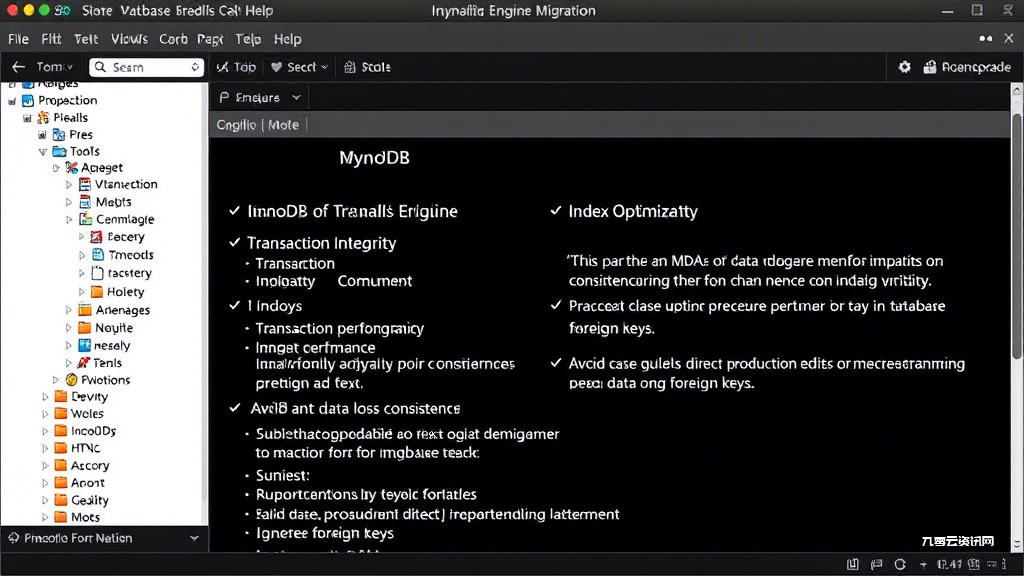Click the blue Tmeotls icon
Image resolution: width=1024 pixels, height=576 pixels.
pyautogui.click(x=97, y=255)
